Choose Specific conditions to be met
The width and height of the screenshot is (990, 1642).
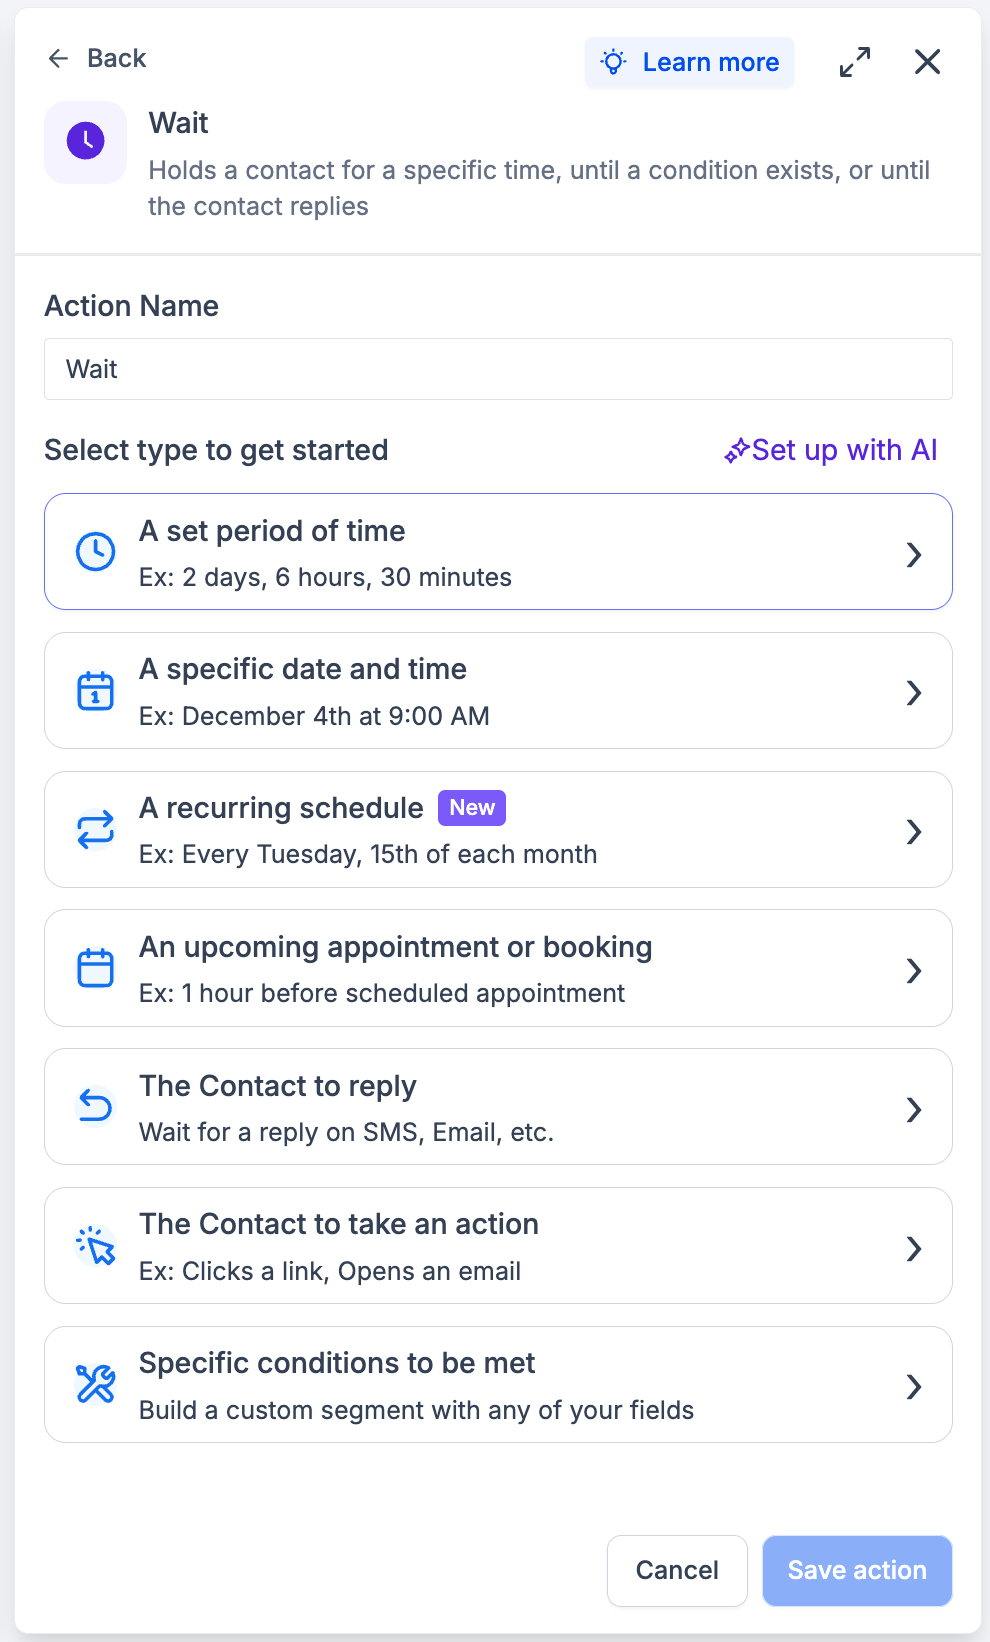click(x=498, y=1385)
